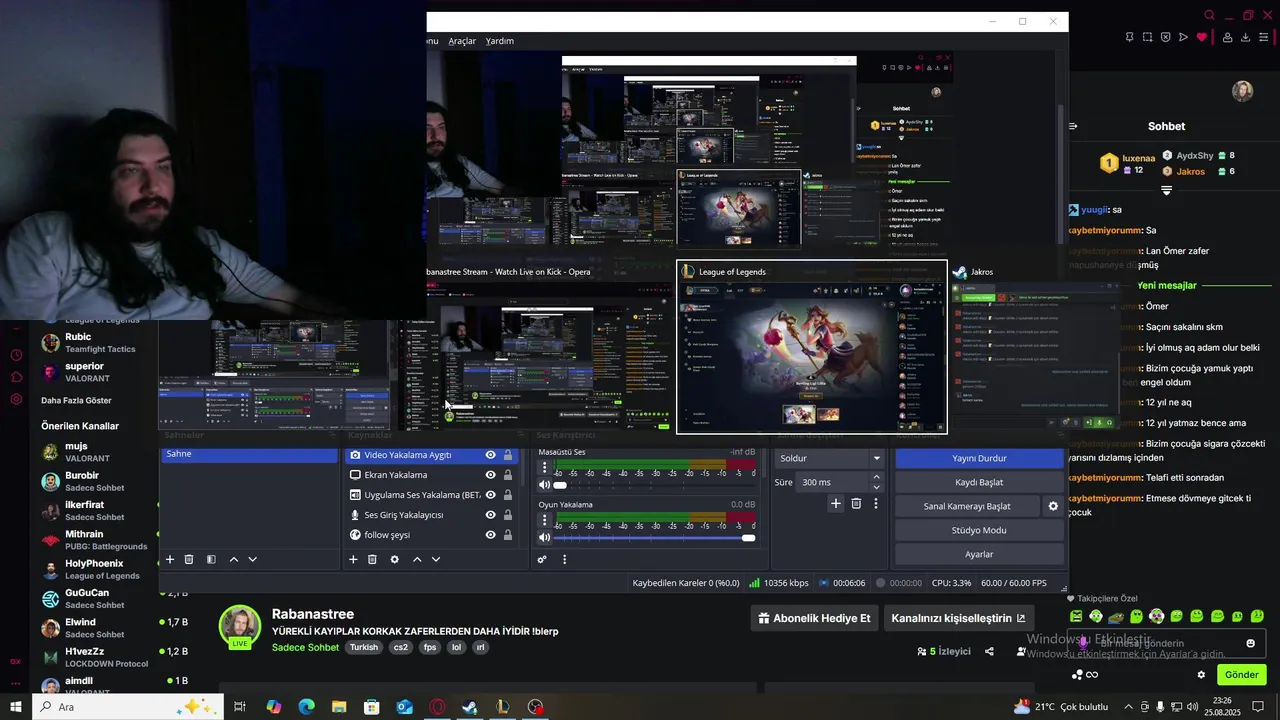Move the scene up in OBS
The image size is (1280, 720).
(x=234, y=560)
